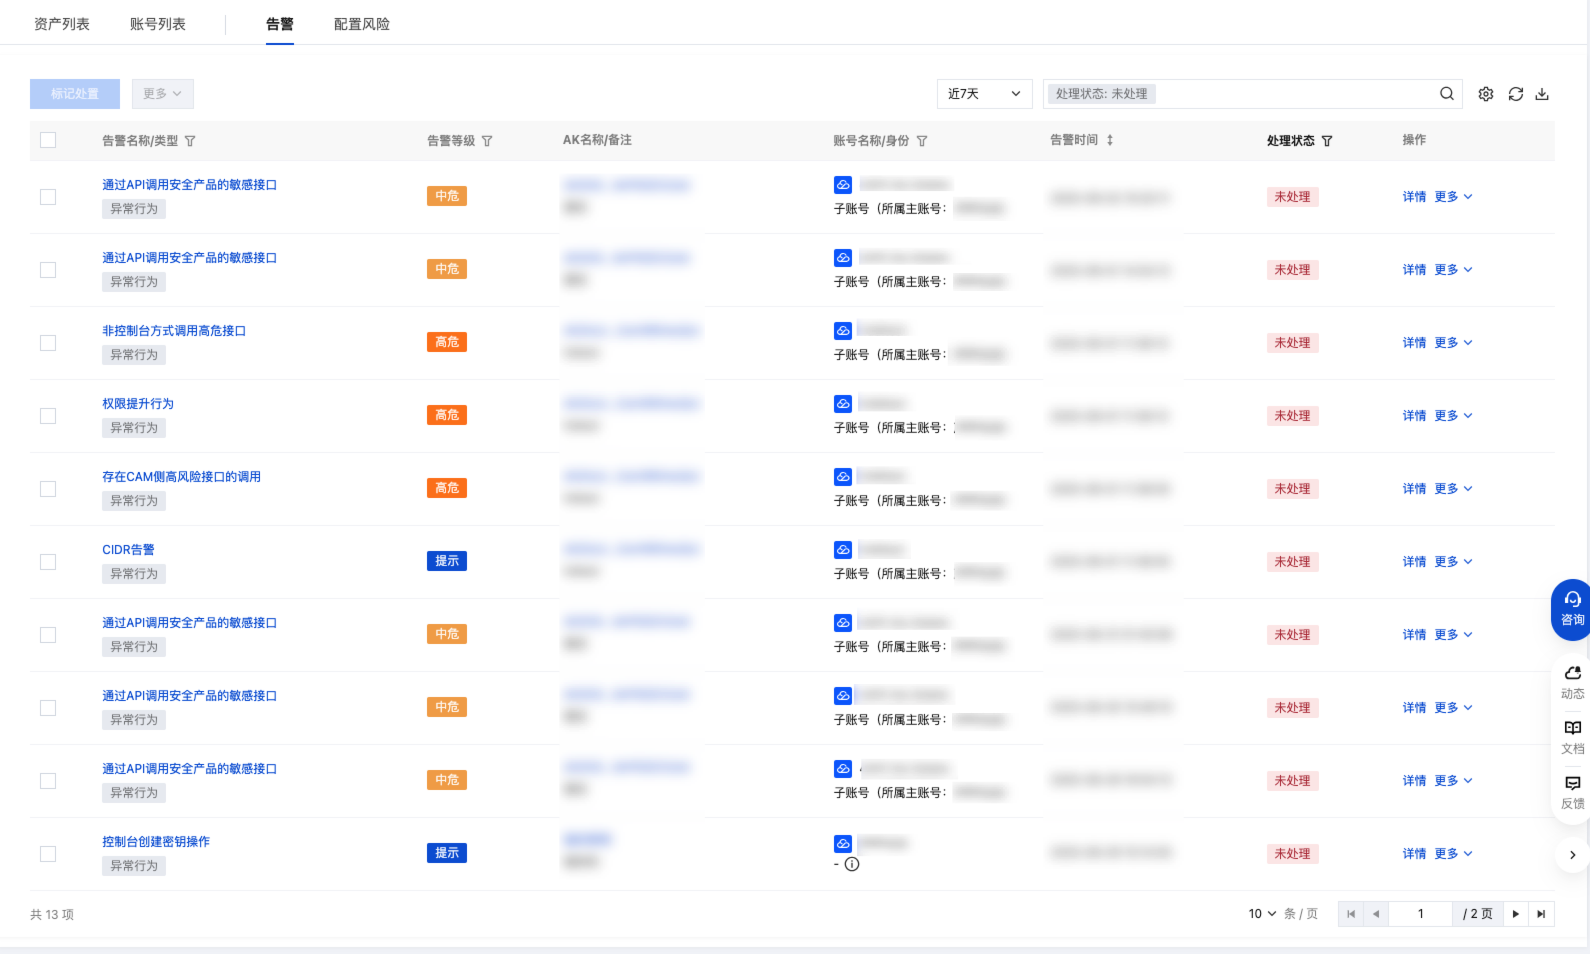Image resolution: width=1590 pixels, height=954 pixels.
Task: Change the 10 条/页 page size
Action: click(x=1262, y=914)
